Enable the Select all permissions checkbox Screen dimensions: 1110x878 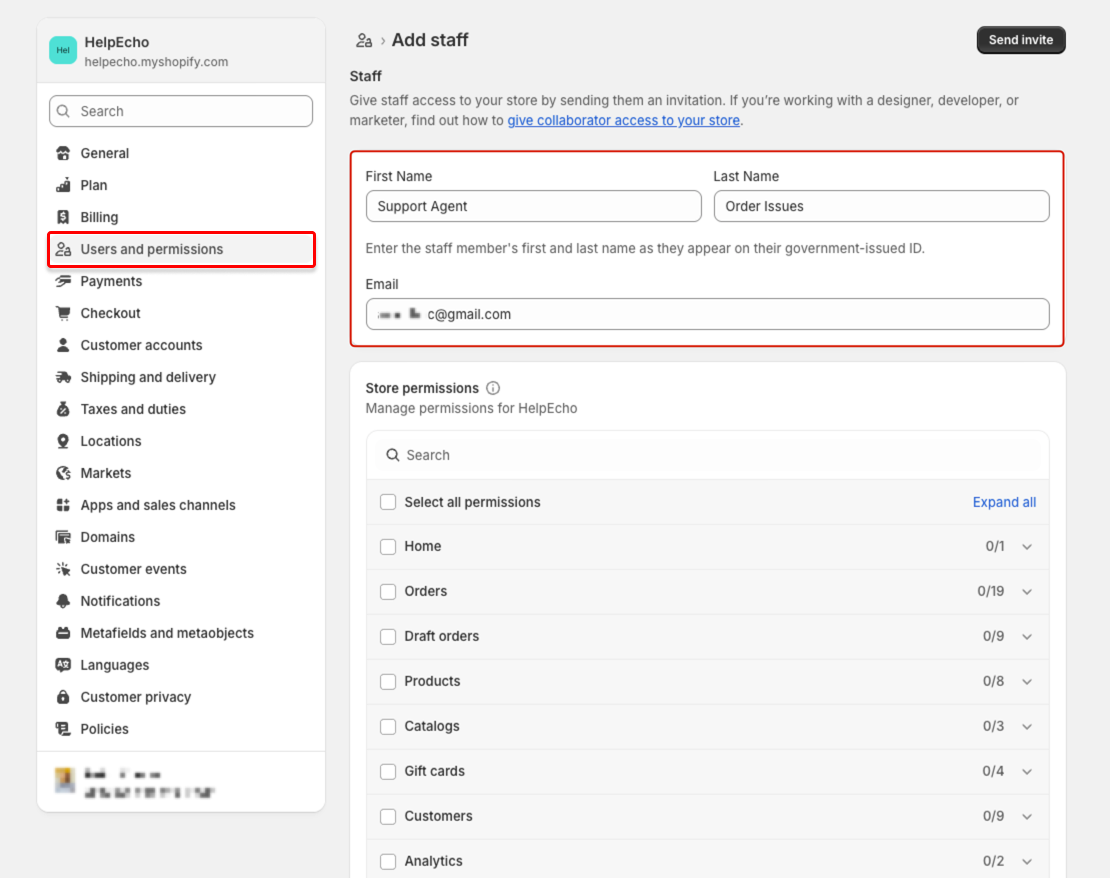click(388, 502)
